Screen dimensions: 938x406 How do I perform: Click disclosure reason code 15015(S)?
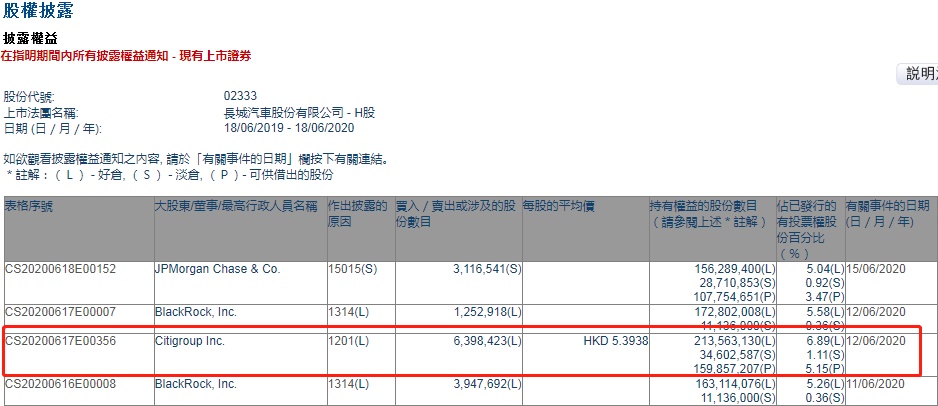(x=353, y=269)
